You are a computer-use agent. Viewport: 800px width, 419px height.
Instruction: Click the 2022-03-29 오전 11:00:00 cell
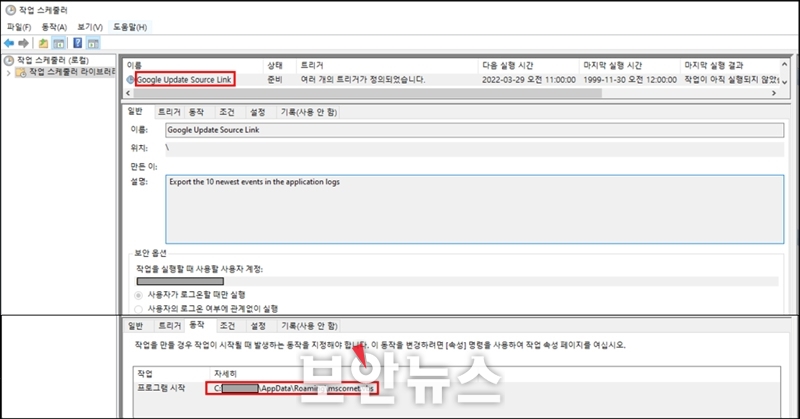529,80
